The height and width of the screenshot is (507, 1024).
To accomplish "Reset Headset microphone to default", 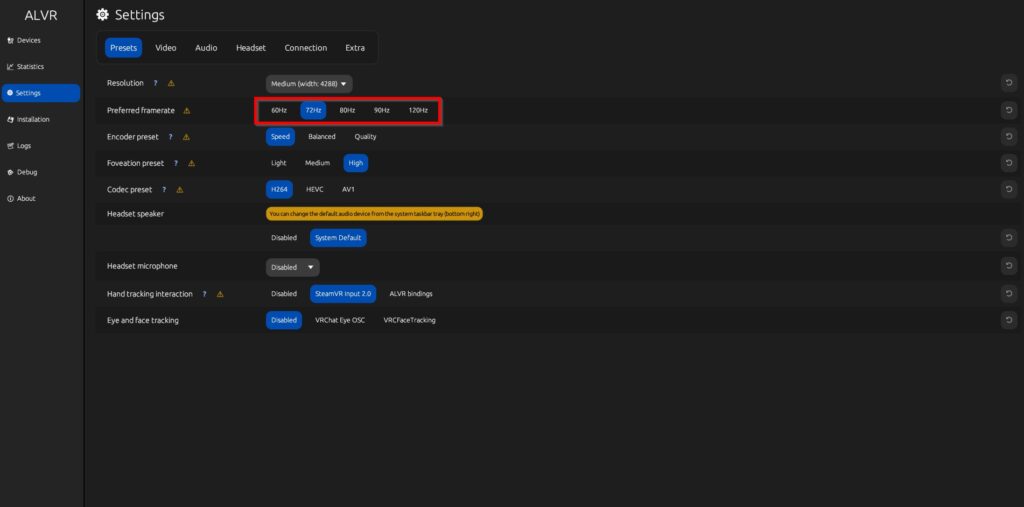I will (x=1009, y=265).
